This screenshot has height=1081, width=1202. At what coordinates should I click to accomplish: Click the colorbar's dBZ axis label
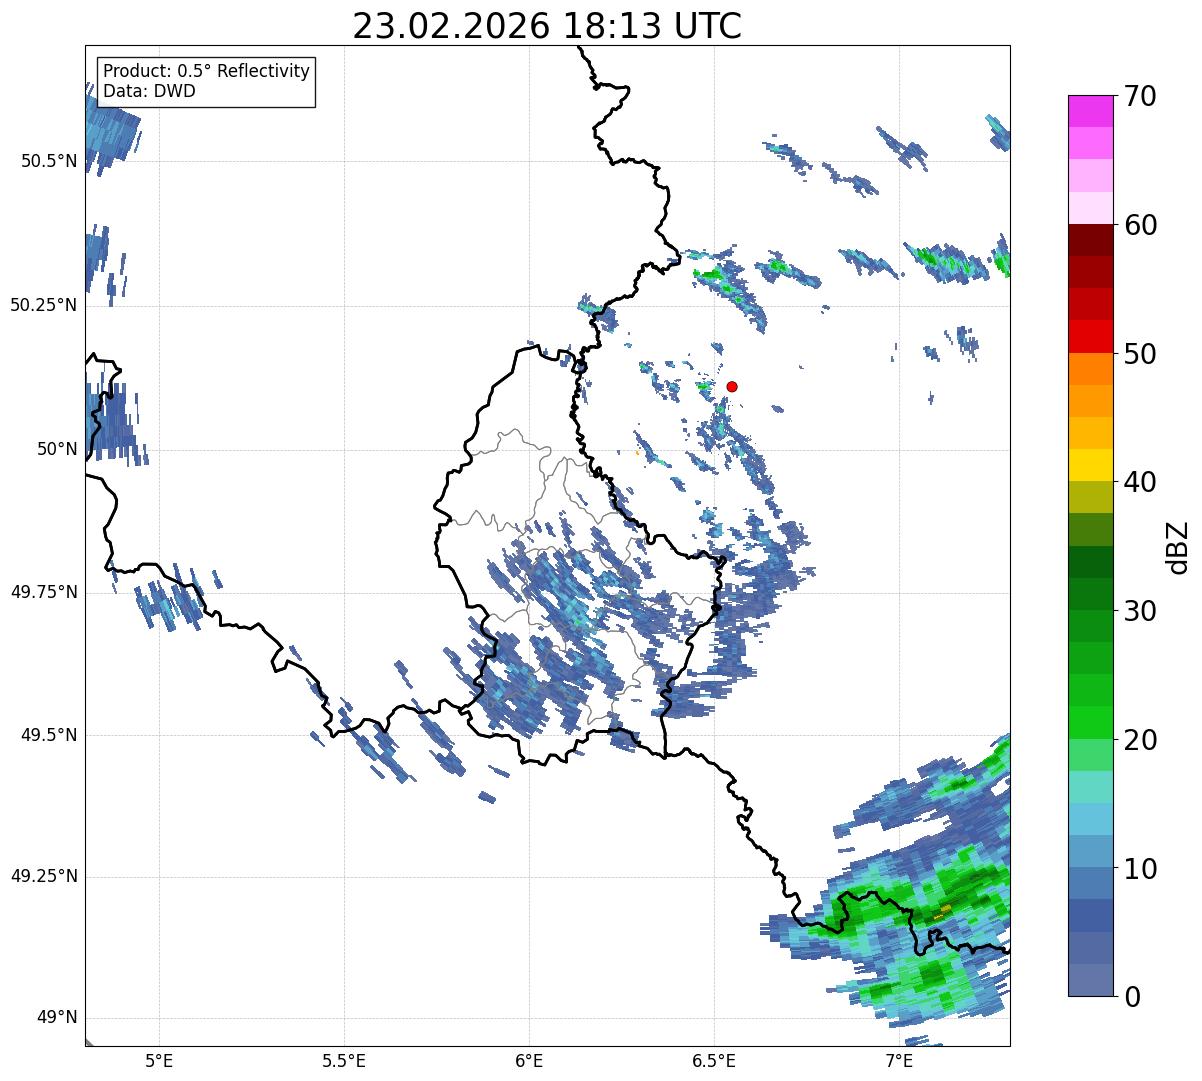(1179, 546)
